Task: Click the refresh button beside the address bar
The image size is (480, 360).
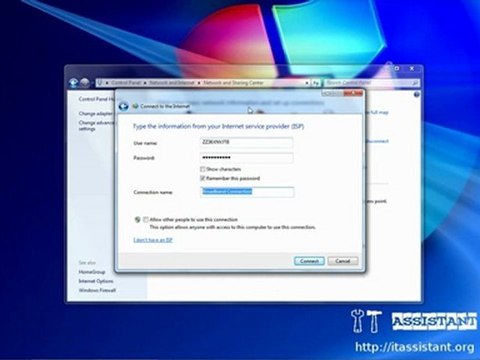Action: tap(316, 83)
